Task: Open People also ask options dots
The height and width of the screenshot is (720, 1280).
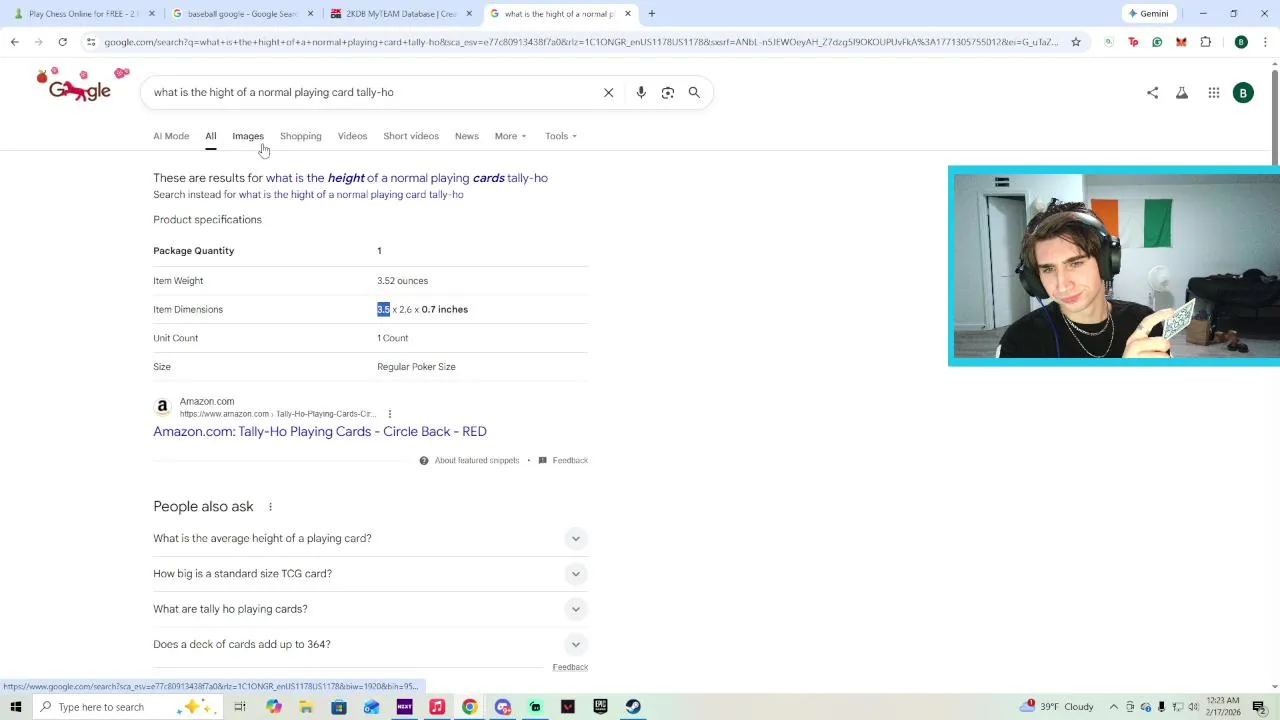Action: coord(270,507)
